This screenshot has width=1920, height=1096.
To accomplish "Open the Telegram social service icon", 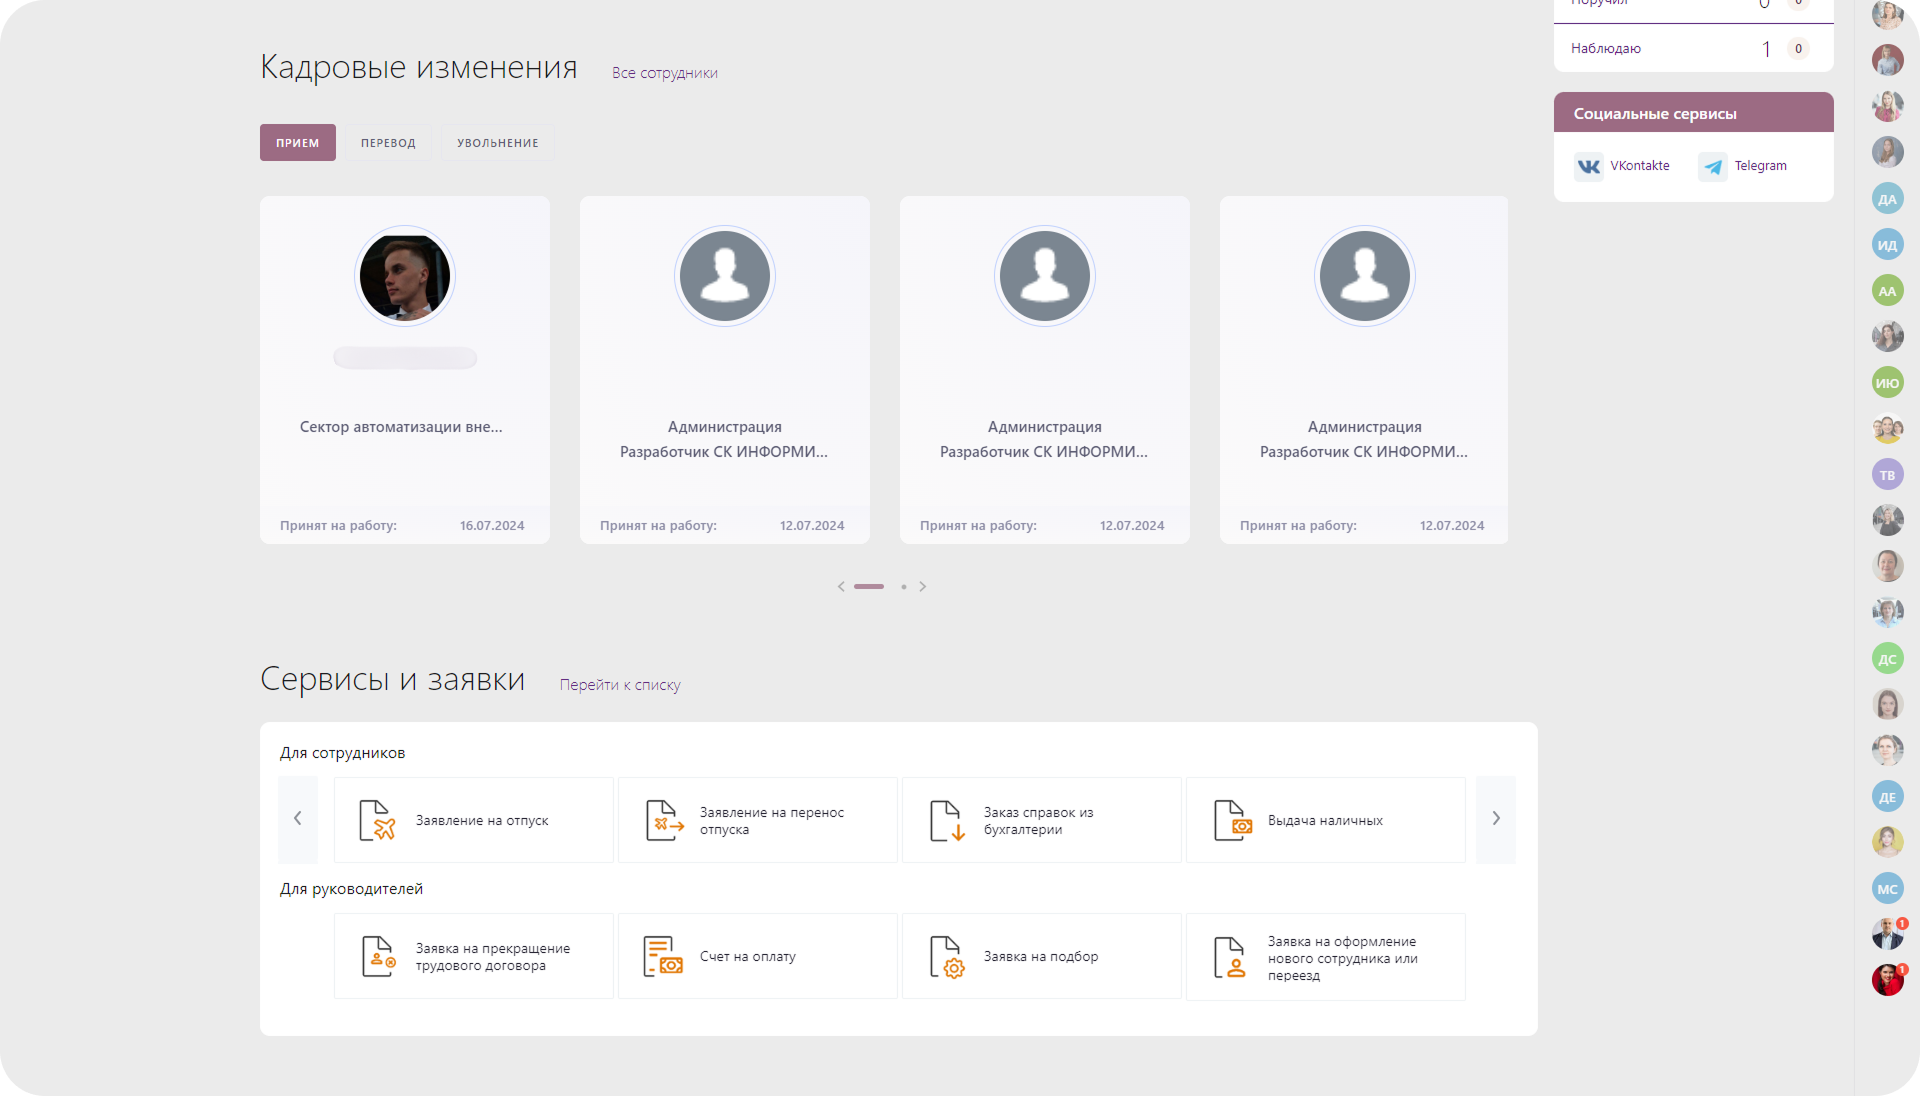I will coord(1713,166).
